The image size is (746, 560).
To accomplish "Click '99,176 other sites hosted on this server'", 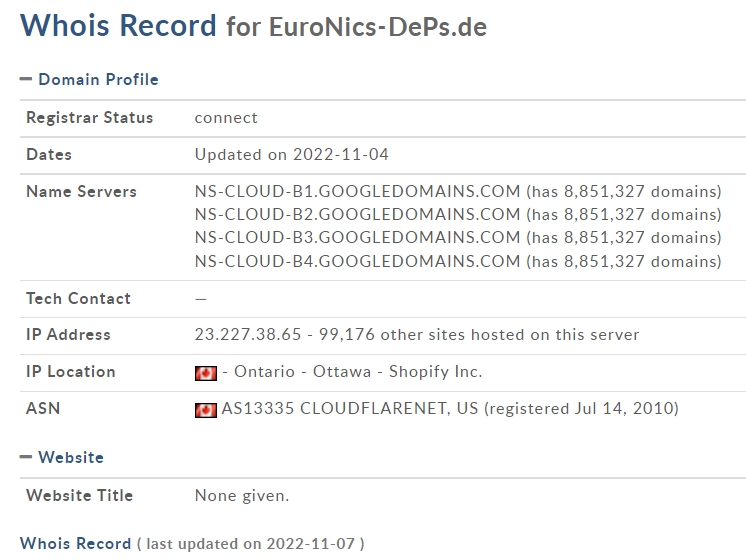I will pos(479,334).
